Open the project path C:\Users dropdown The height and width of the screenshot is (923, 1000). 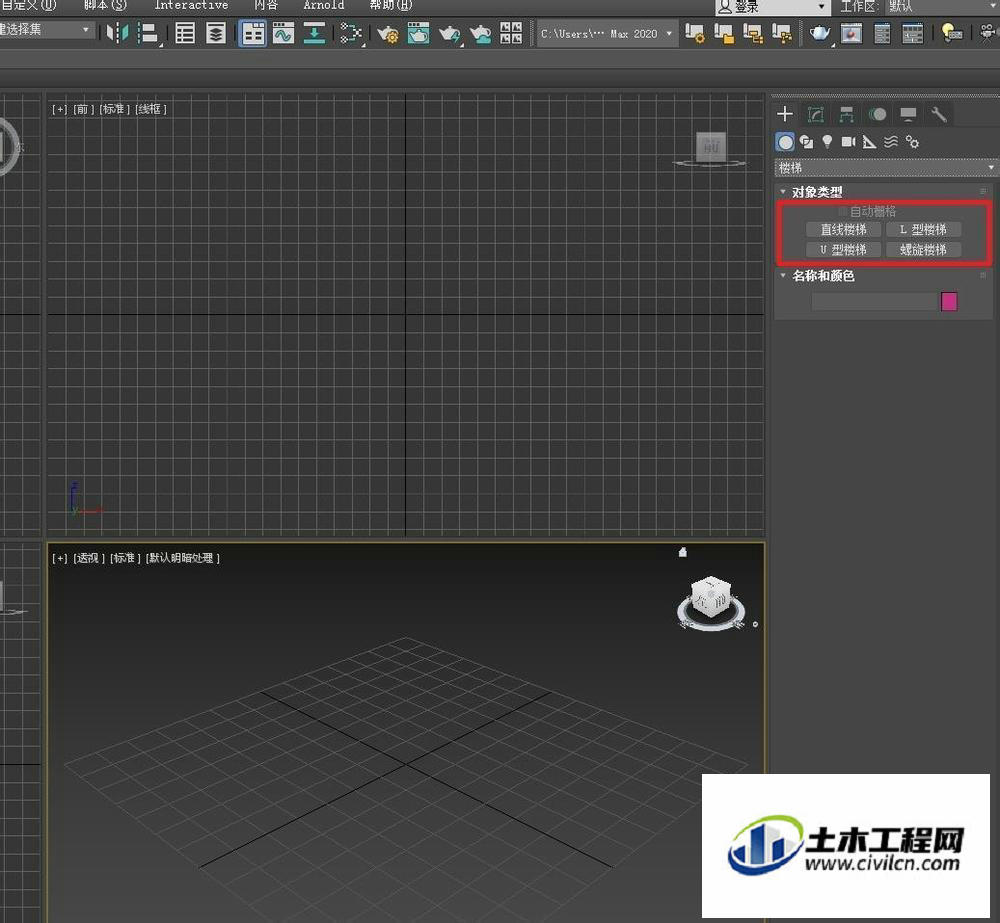coord(605,33)
